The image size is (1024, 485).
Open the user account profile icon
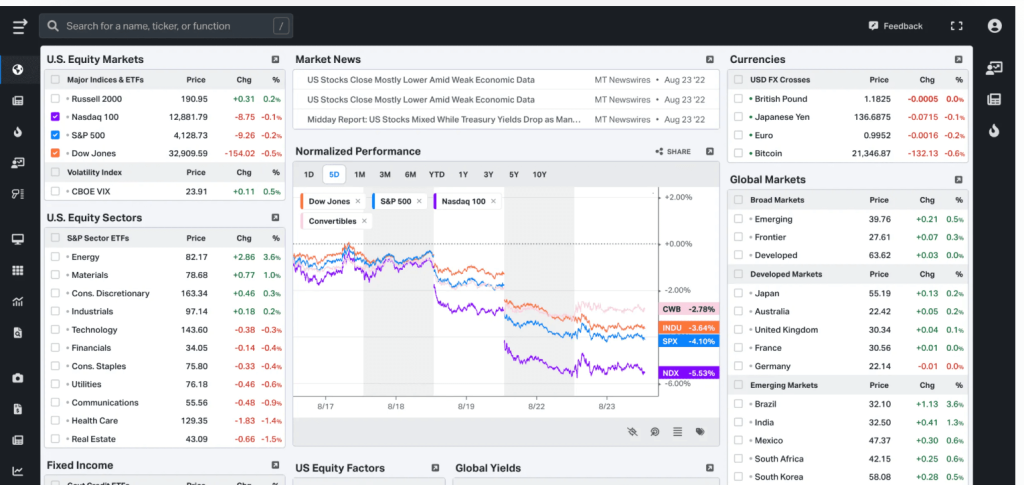click(995, 26)
